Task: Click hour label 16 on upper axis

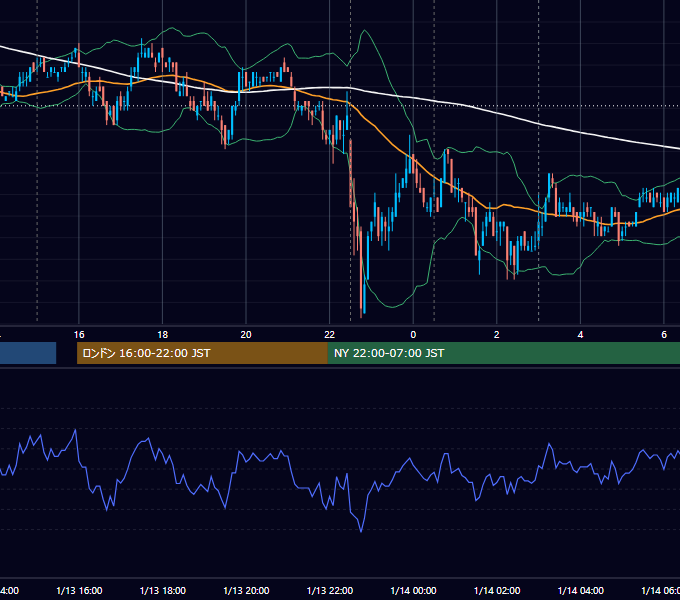Action: click(x=79, y=335)
